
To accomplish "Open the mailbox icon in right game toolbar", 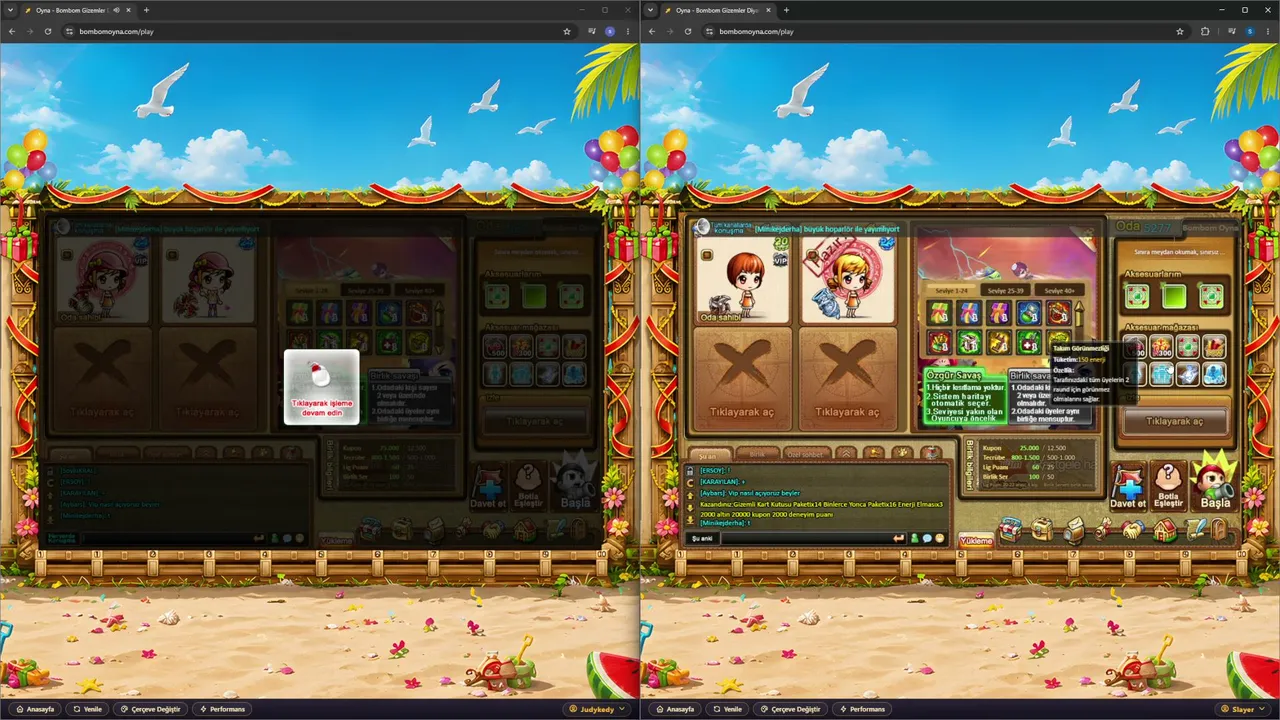I will 1073,530.
